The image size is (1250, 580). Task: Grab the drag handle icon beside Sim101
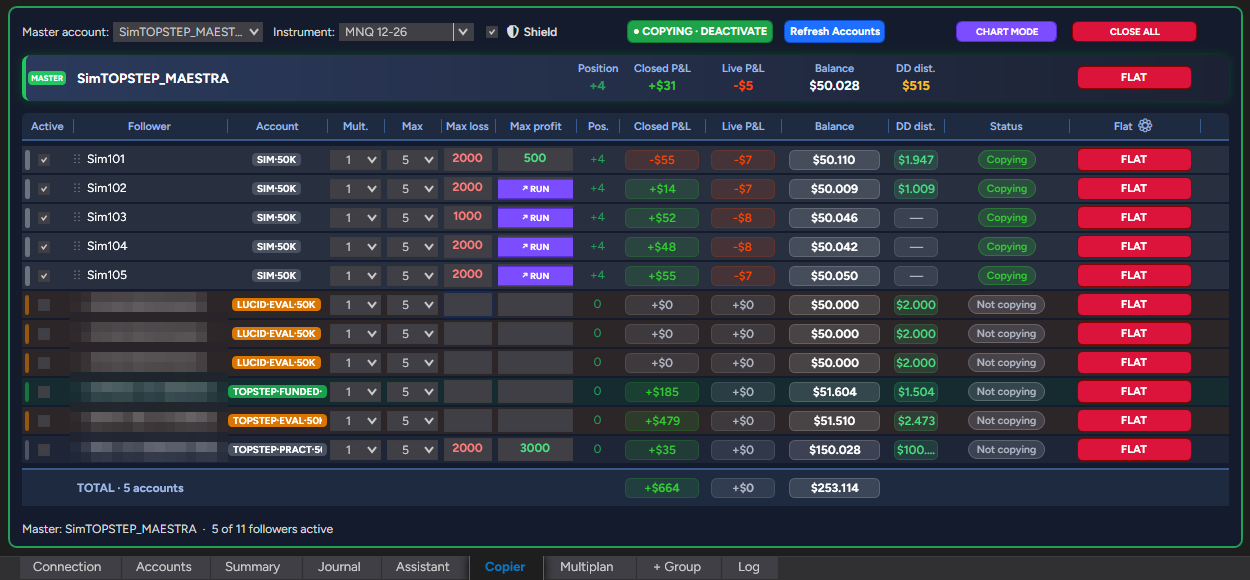coord(76,159)
